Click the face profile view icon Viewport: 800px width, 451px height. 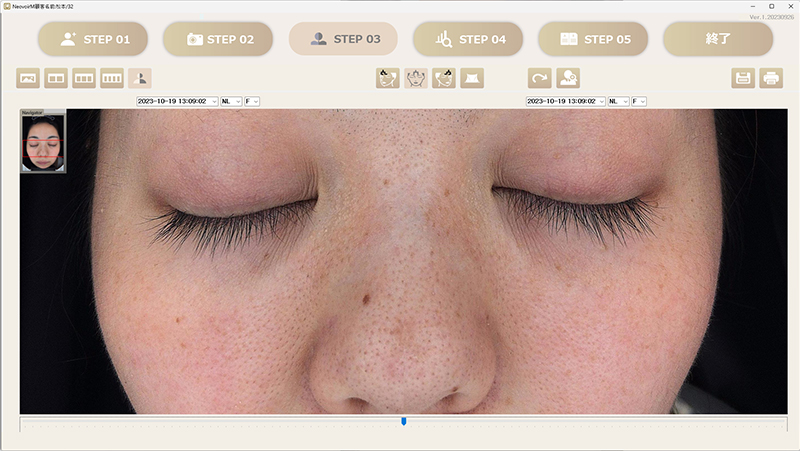140,78
